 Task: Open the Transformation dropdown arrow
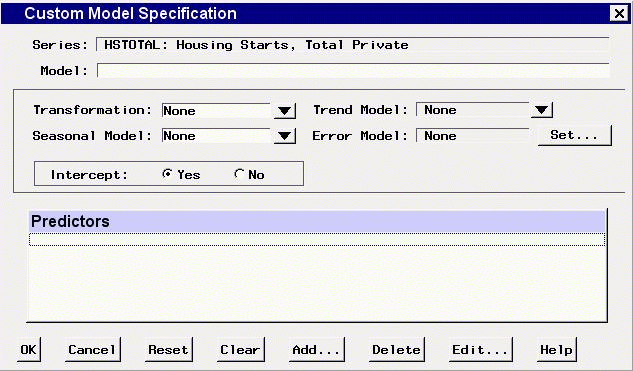[285, 111]
